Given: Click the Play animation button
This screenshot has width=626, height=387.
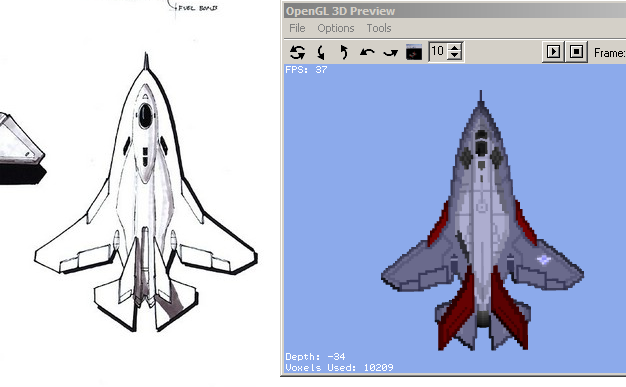Looking at the screenshot, I should (x=553, y=52).
